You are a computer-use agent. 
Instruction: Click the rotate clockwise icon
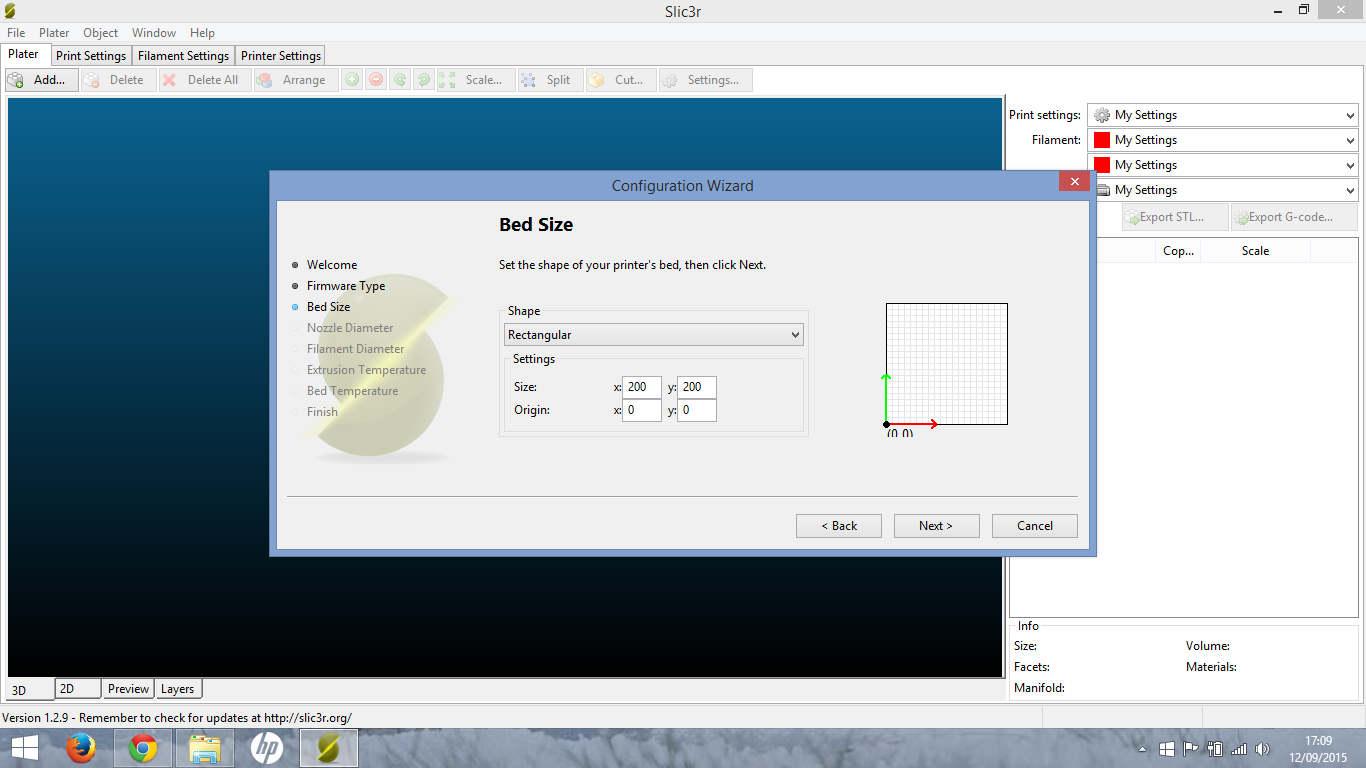(x=424, y=80)
